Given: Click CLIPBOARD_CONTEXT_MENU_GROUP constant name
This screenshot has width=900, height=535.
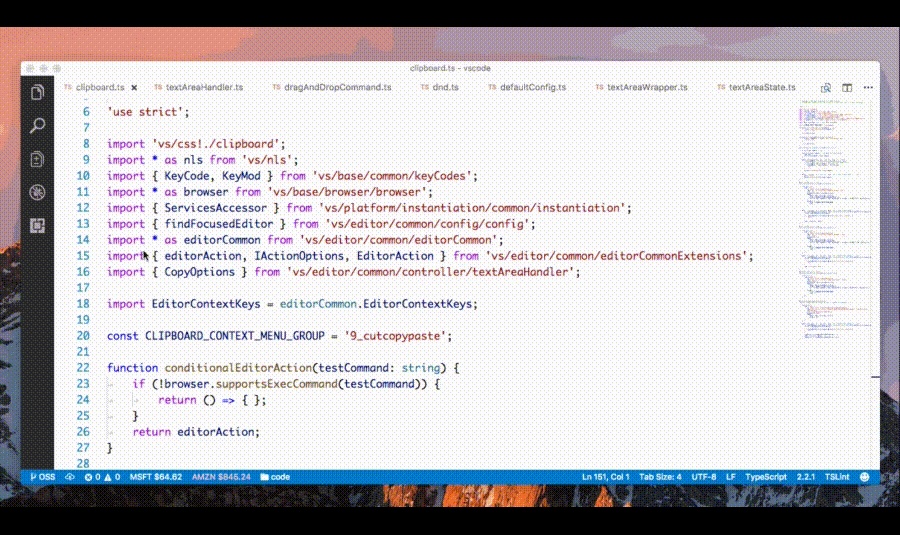Looking at the screenshot, I should pyautogui.click(x=235, y=336).
